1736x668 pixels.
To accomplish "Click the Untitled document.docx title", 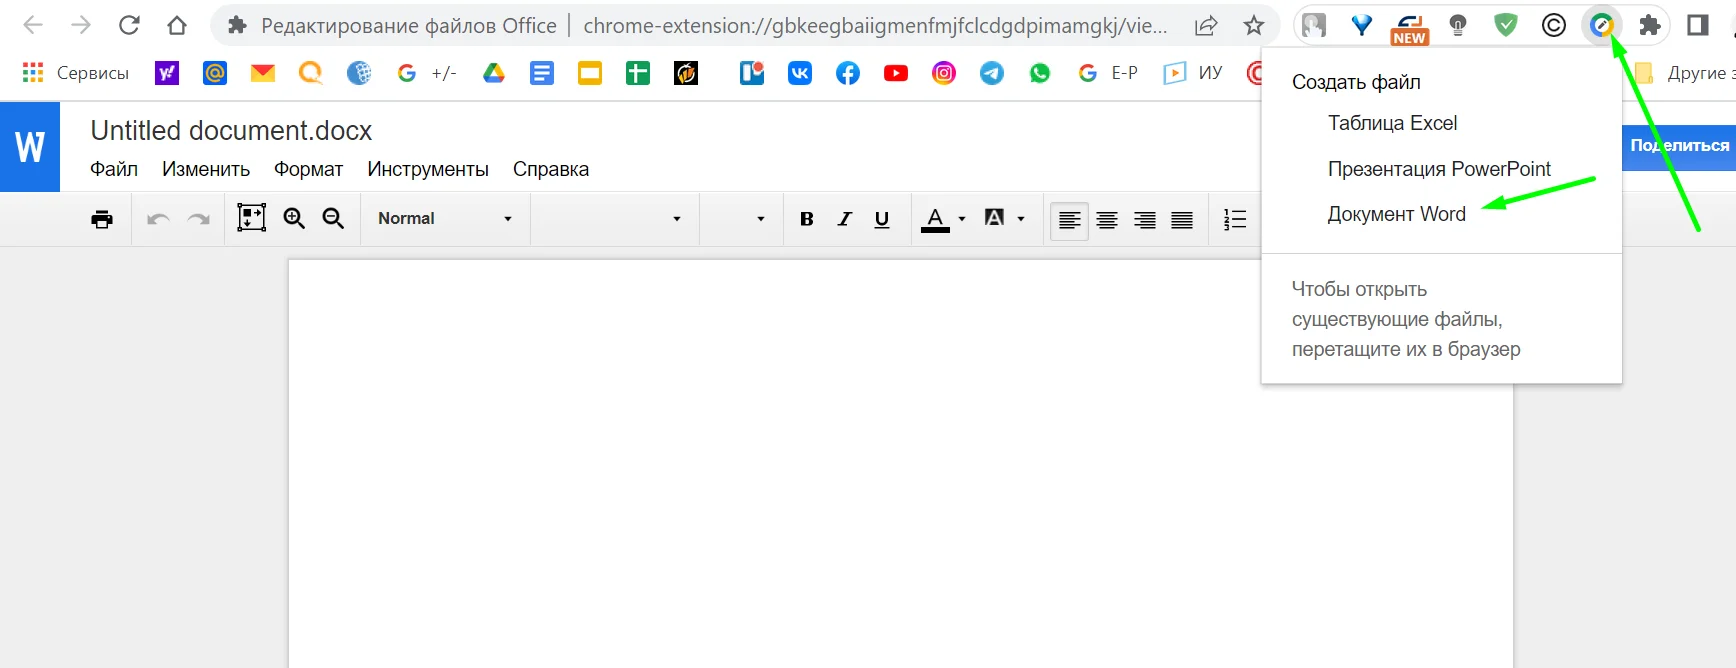I will tap(231, 130).
